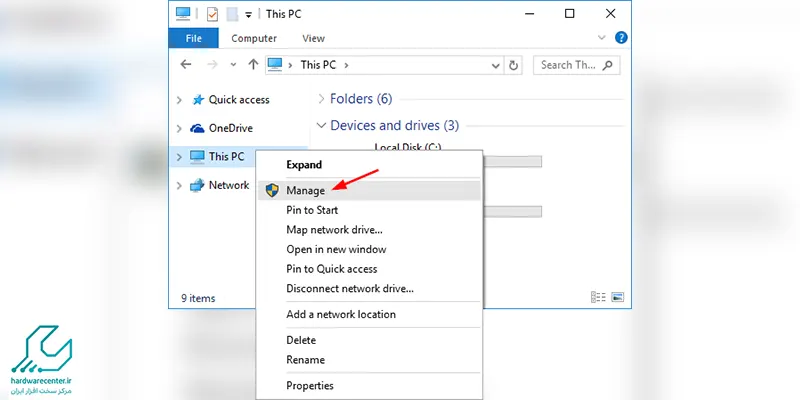This screenshot has height=400, width=800.
Task: Select Quick access in the navigation pane
Action: [x=239, y=100]
